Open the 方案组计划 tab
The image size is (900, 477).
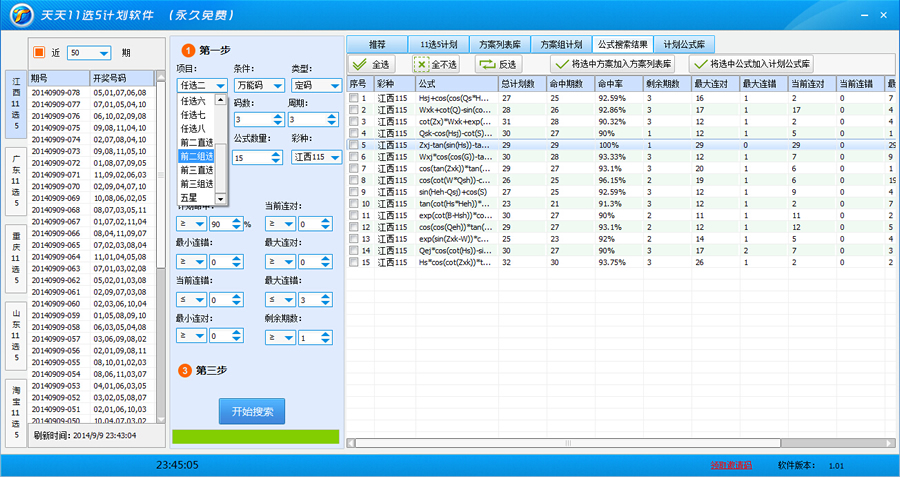(x=560, y=45)
